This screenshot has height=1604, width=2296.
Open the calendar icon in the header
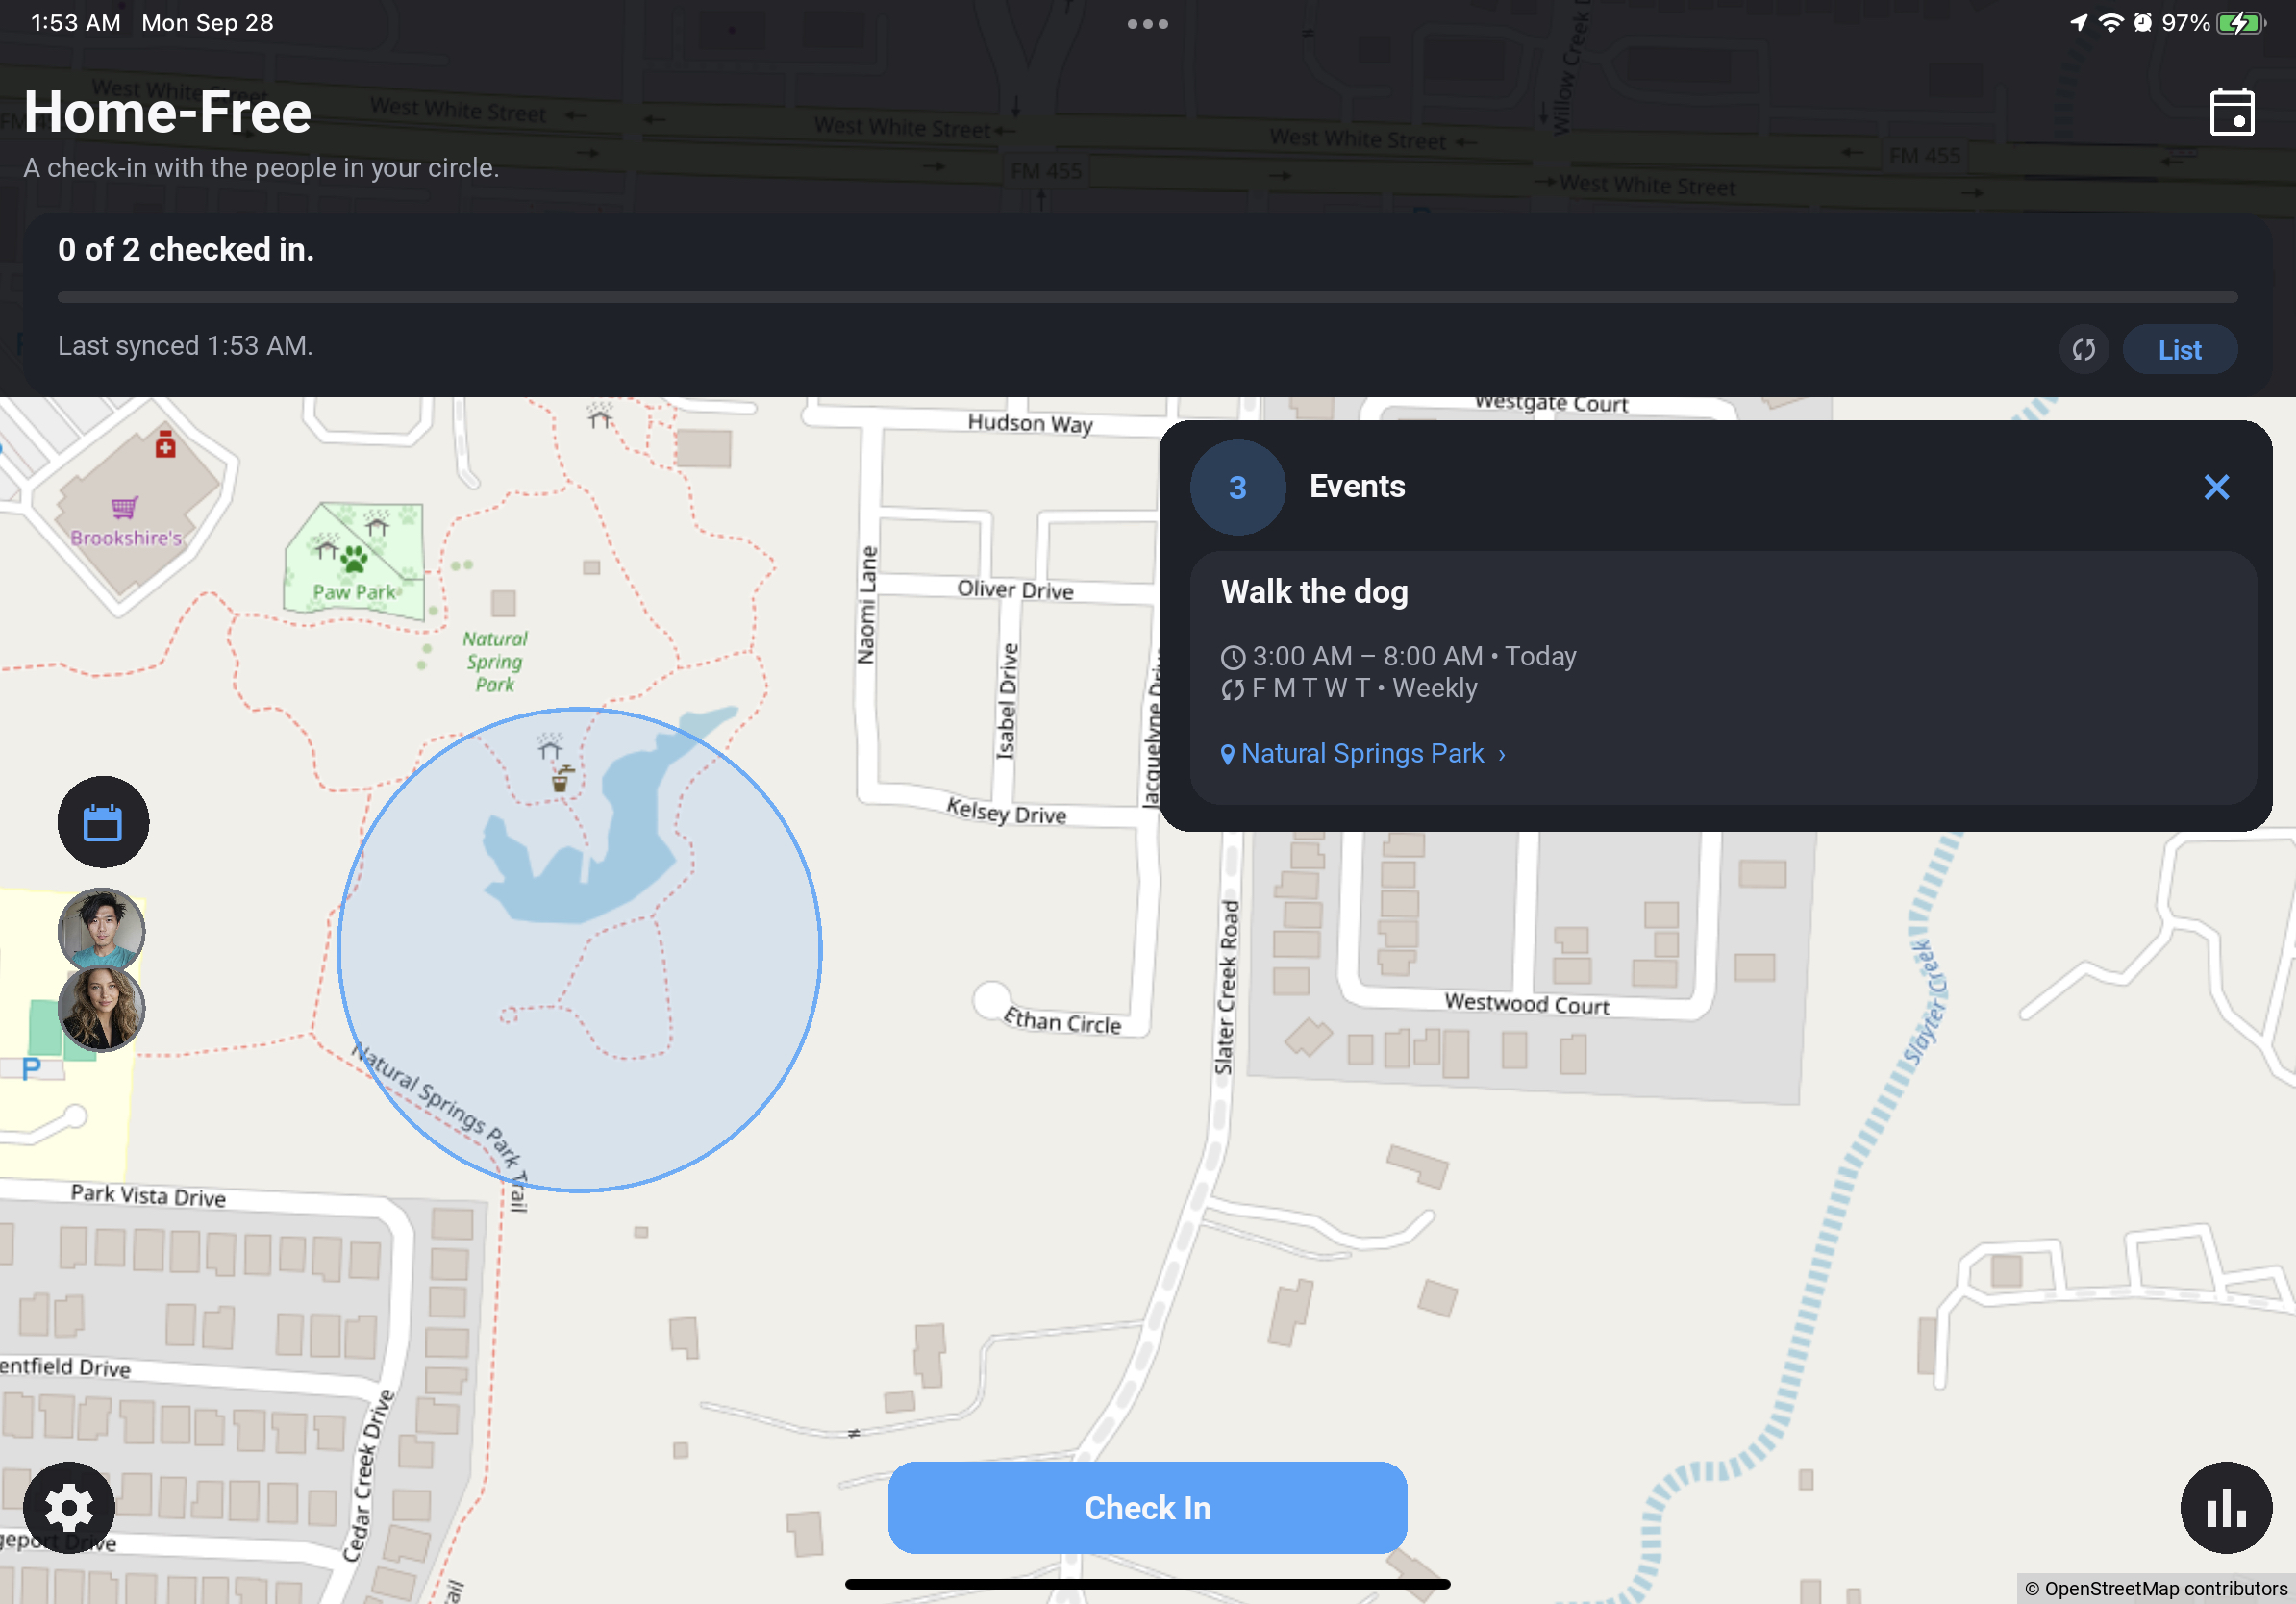(2231, 112)
